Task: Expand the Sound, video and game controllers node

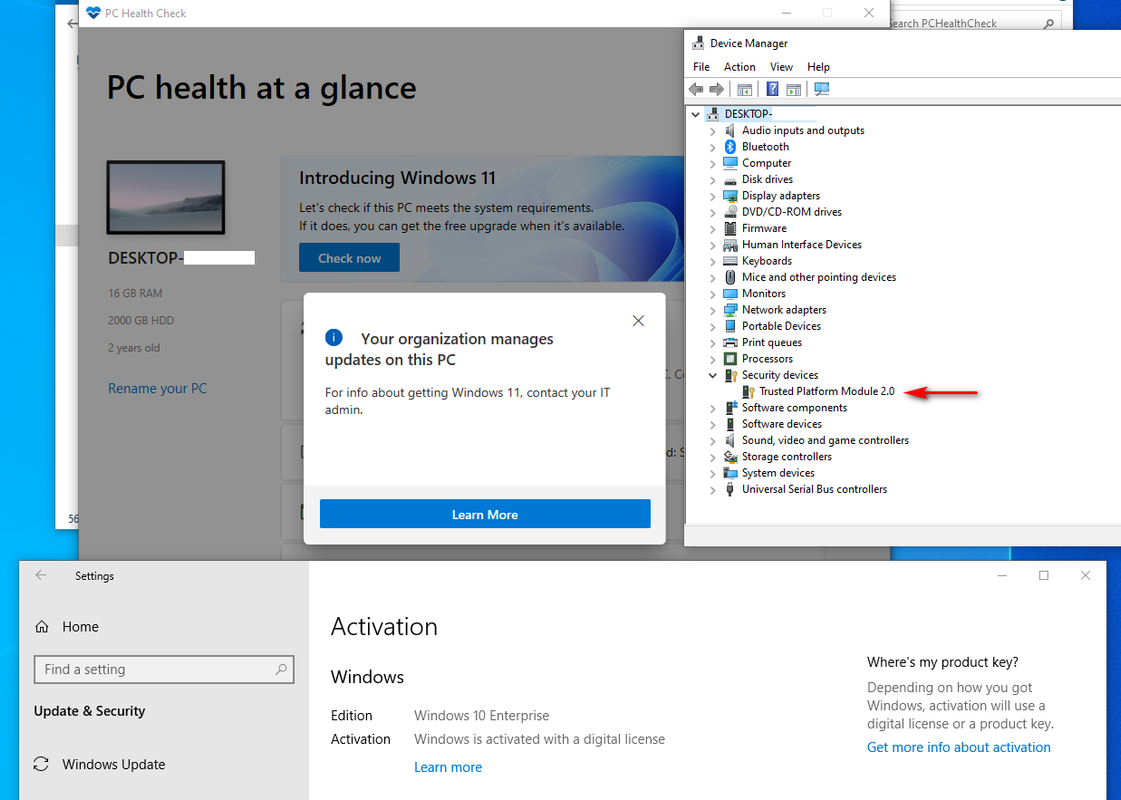Action: pyautogui.click(x=712, y=441)
